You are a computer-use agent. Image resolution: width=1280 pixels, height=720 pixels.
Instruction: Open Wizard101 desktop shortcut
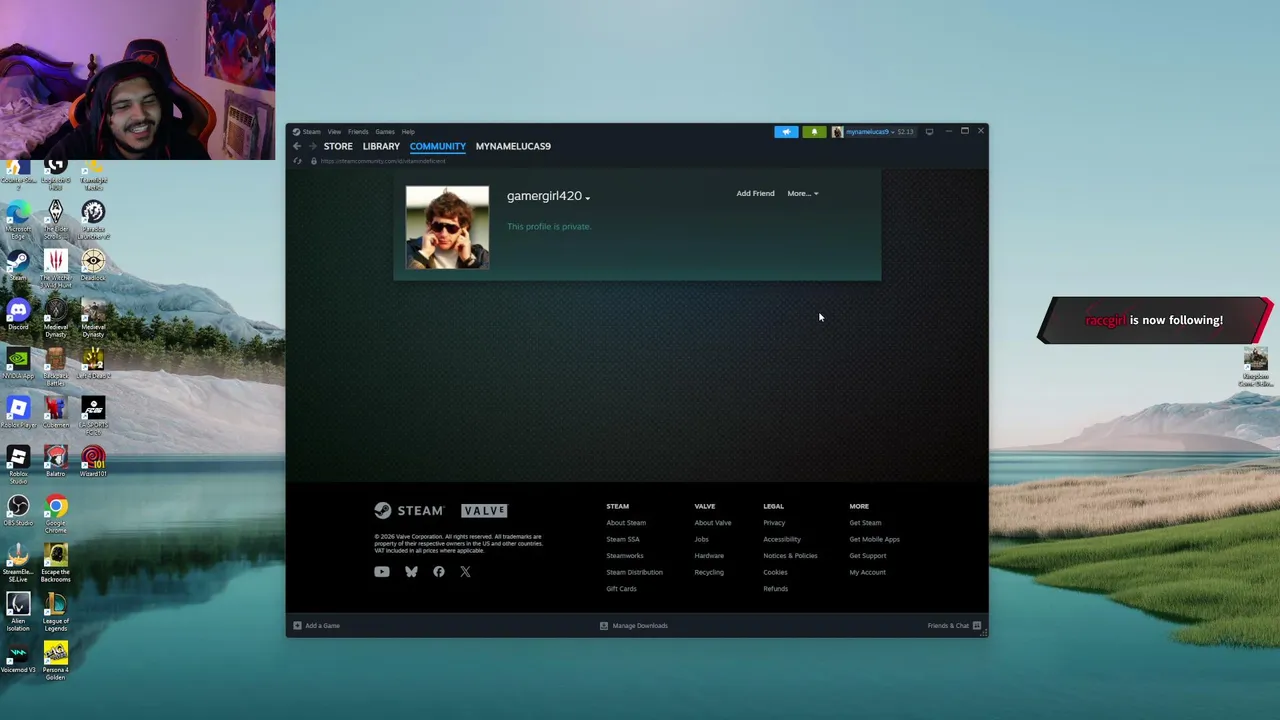click(93, 462)
